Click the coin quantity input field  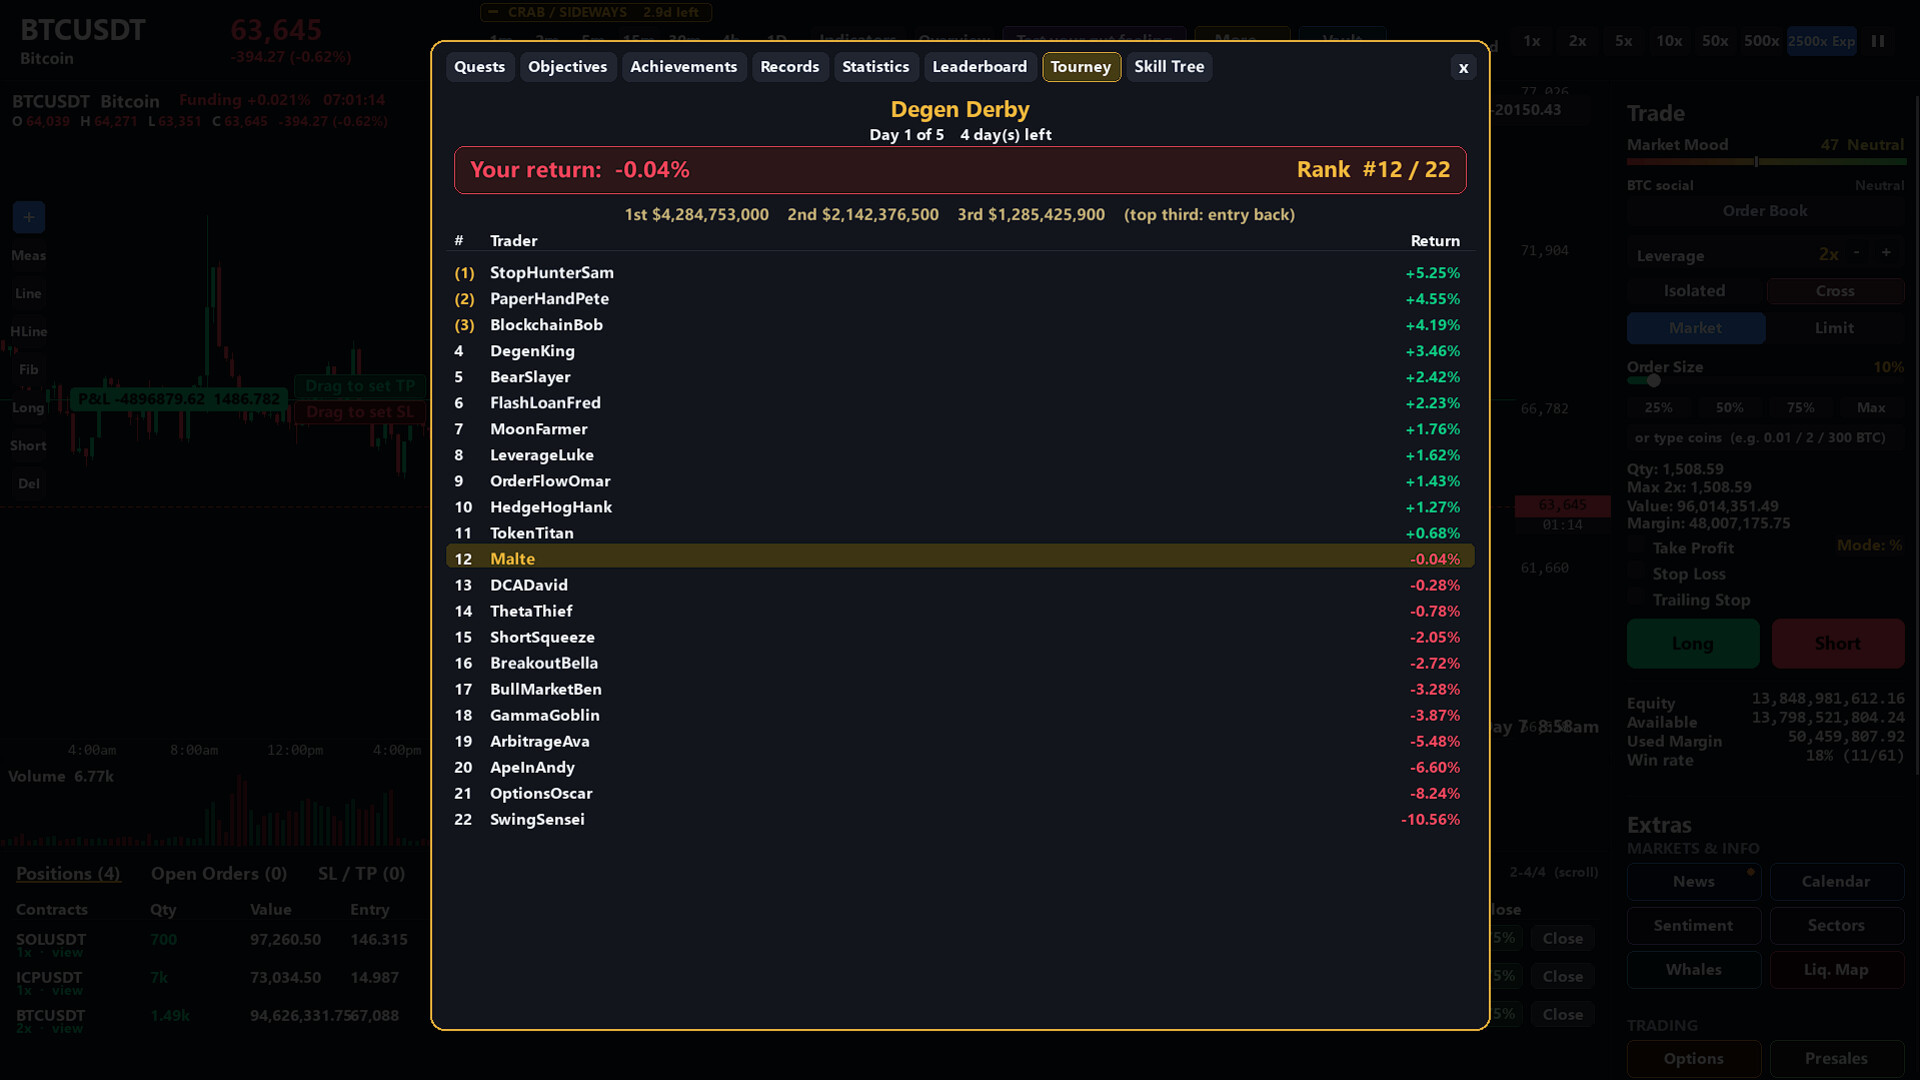1766,438
